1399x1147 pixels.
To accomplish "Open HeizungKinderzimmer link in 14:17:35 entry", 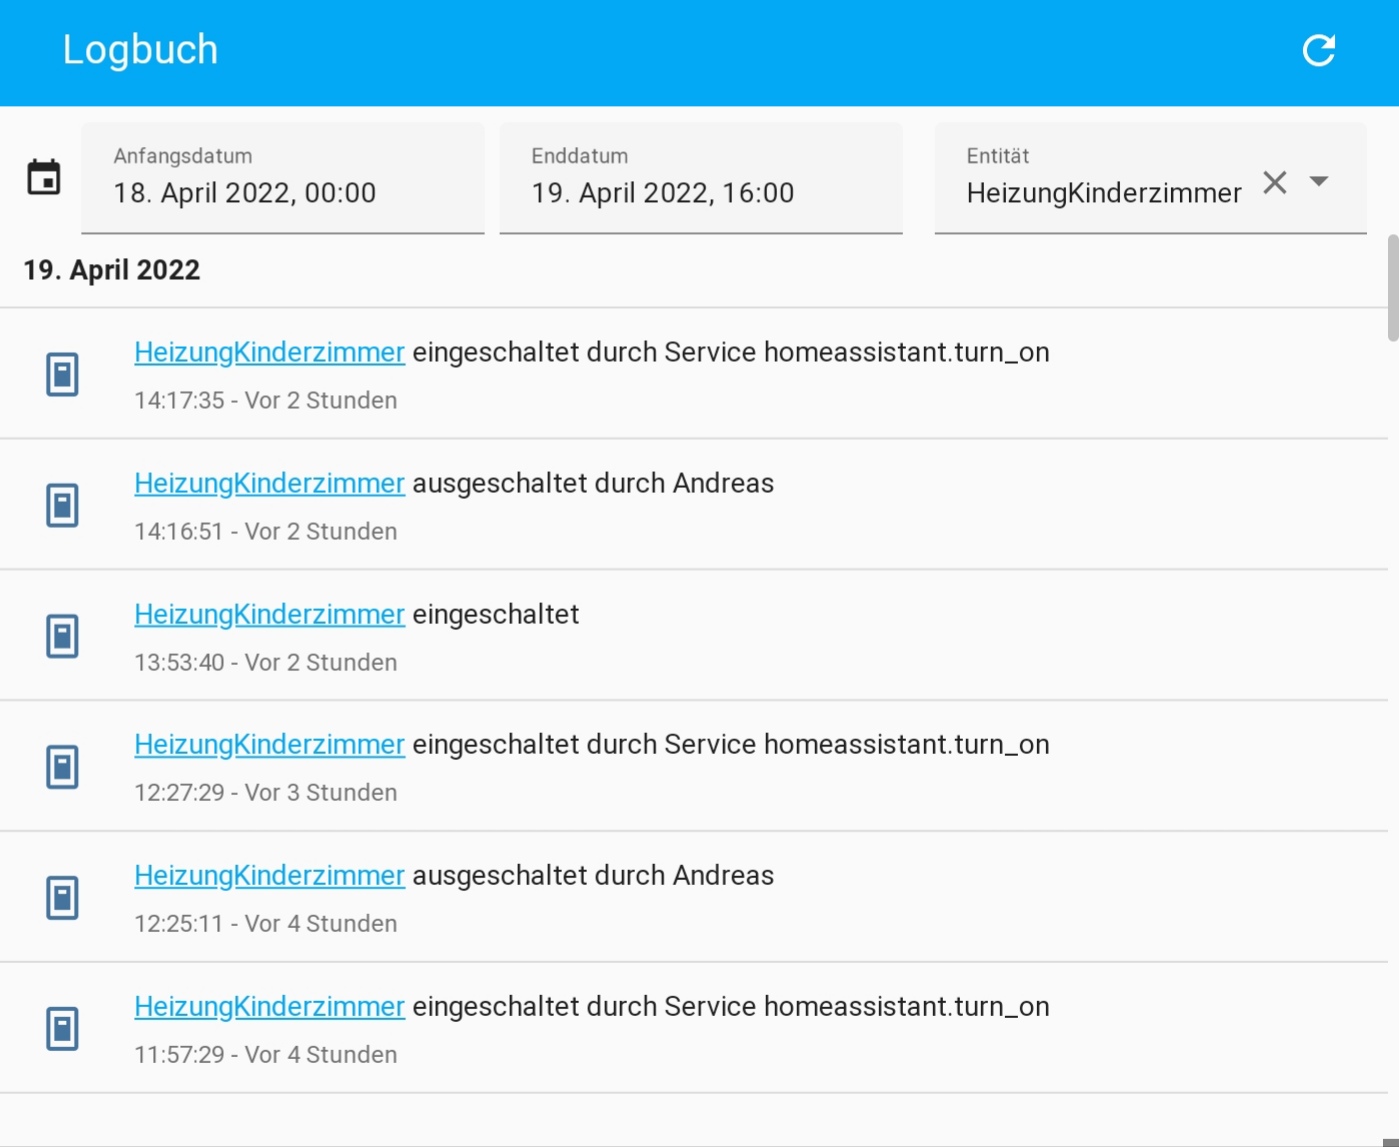I will tap(269, 352).
